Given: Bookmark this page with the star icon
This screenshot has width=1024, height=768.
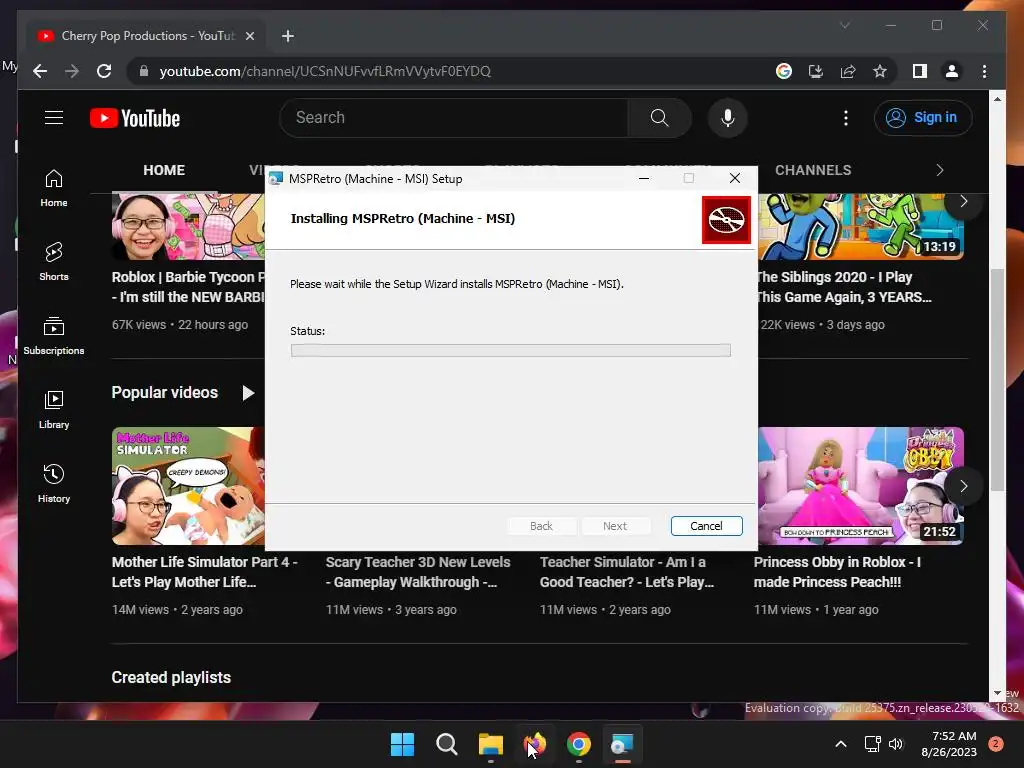Looking at the screenshot, I should coord(880,71).
